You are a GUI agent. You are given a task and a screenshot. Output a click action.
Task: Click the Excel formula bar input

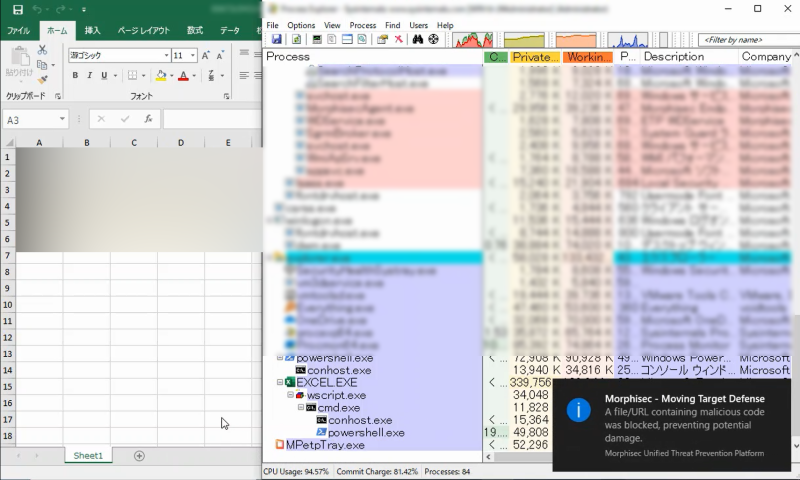click(x=213, y=119)
